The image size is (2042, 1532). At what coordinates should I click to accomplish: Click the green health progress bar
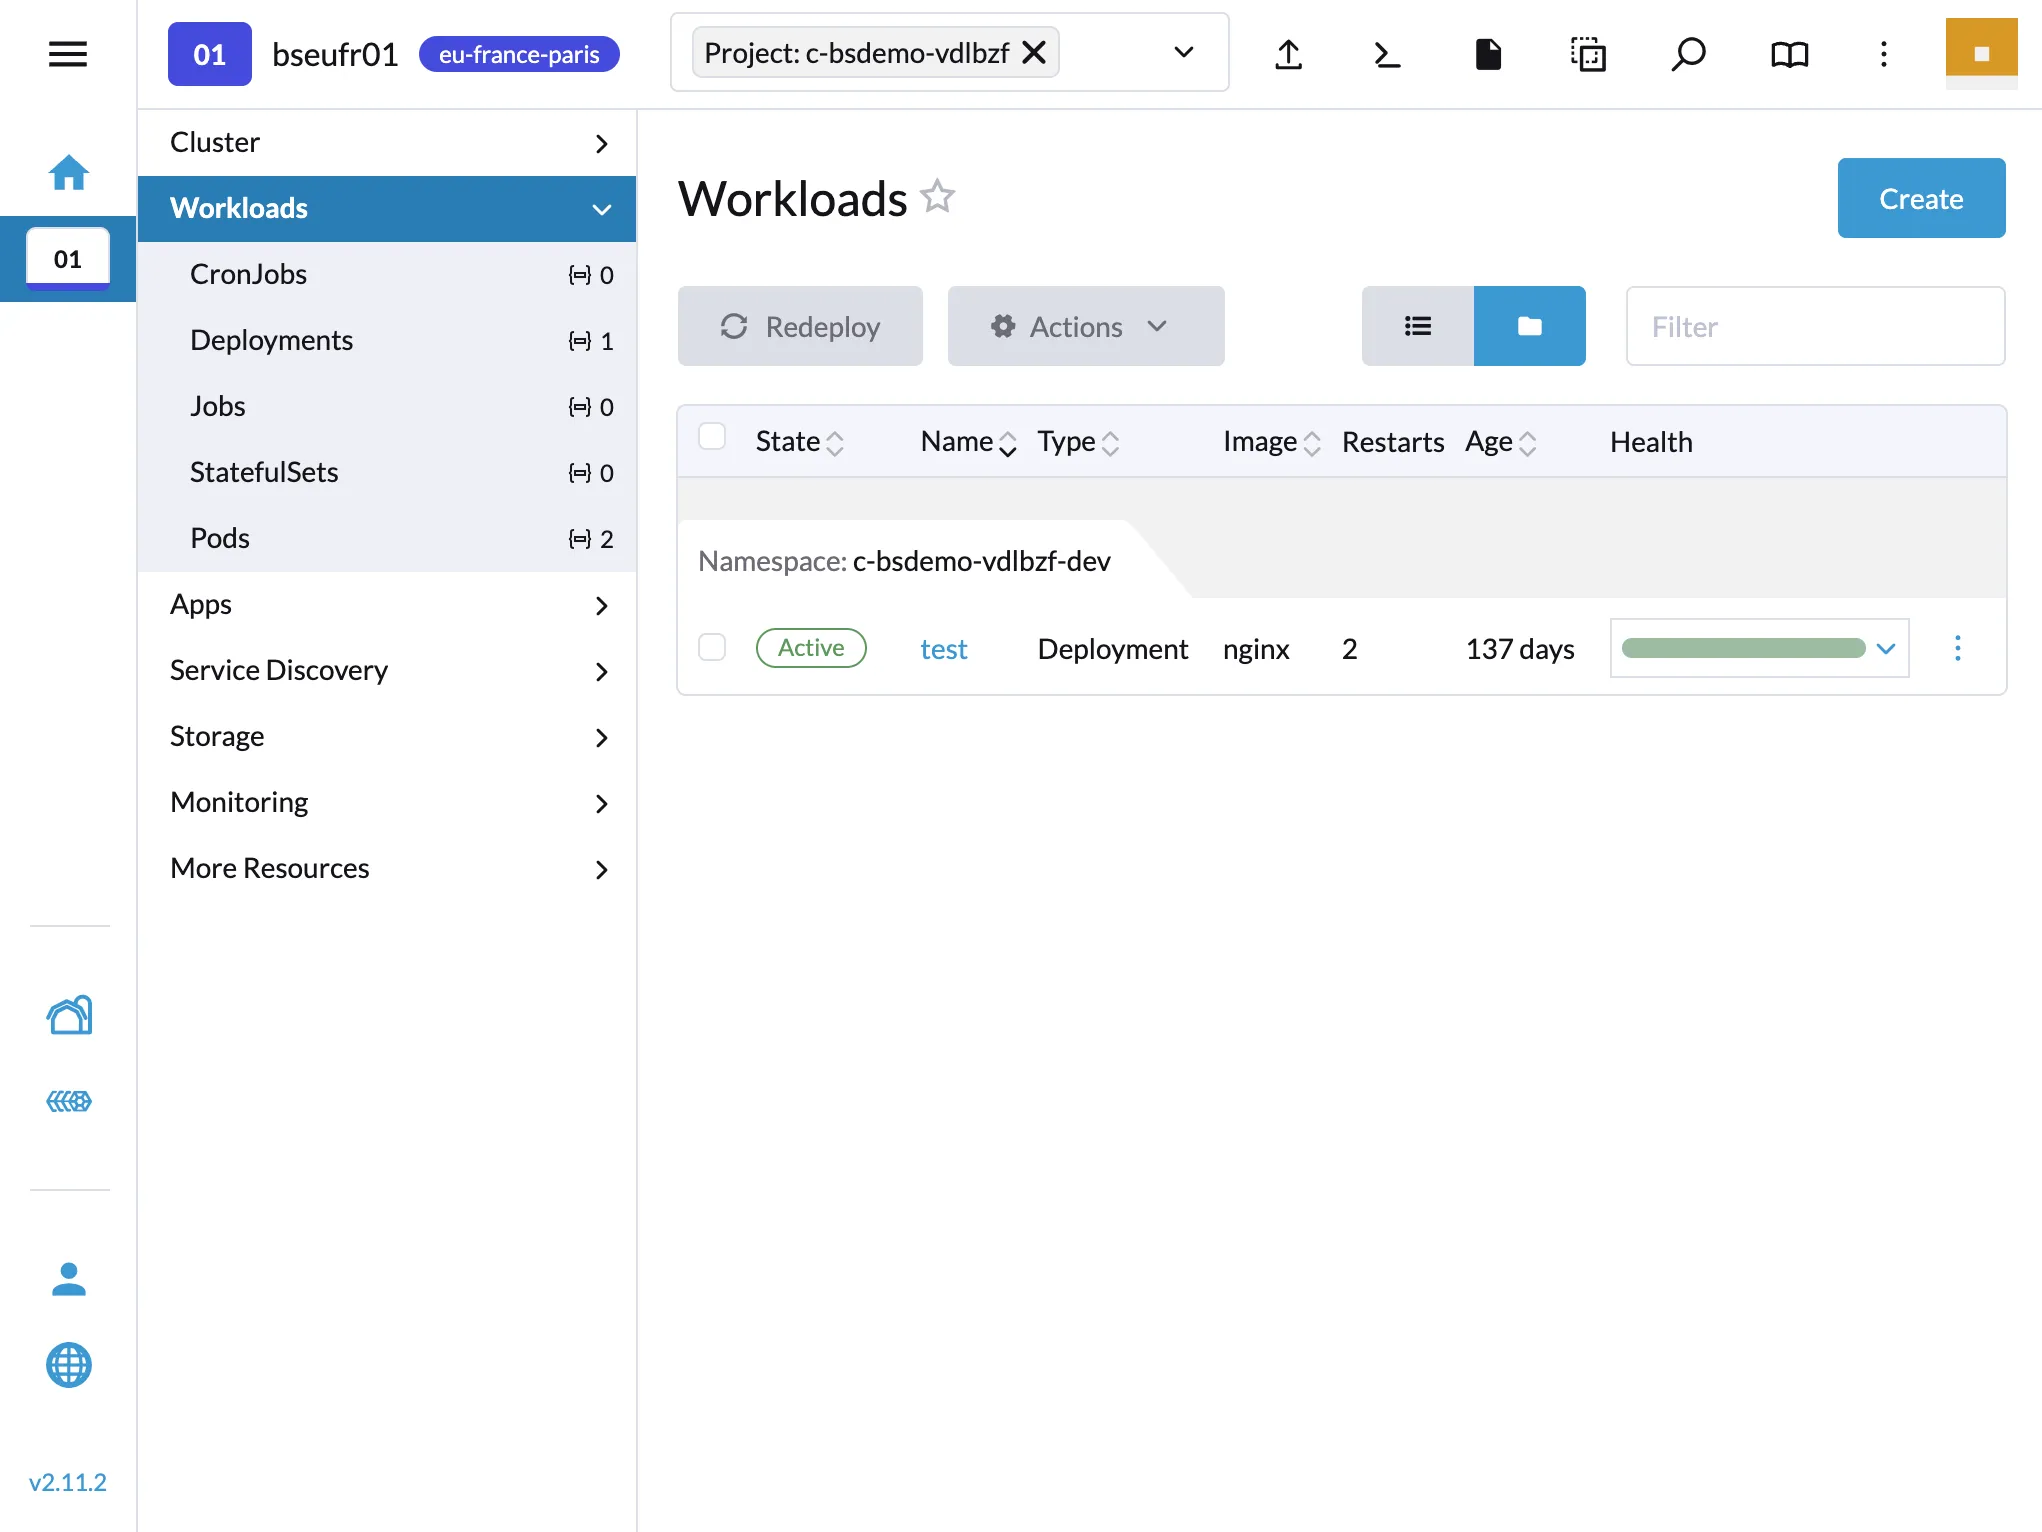coord(1744,648)
